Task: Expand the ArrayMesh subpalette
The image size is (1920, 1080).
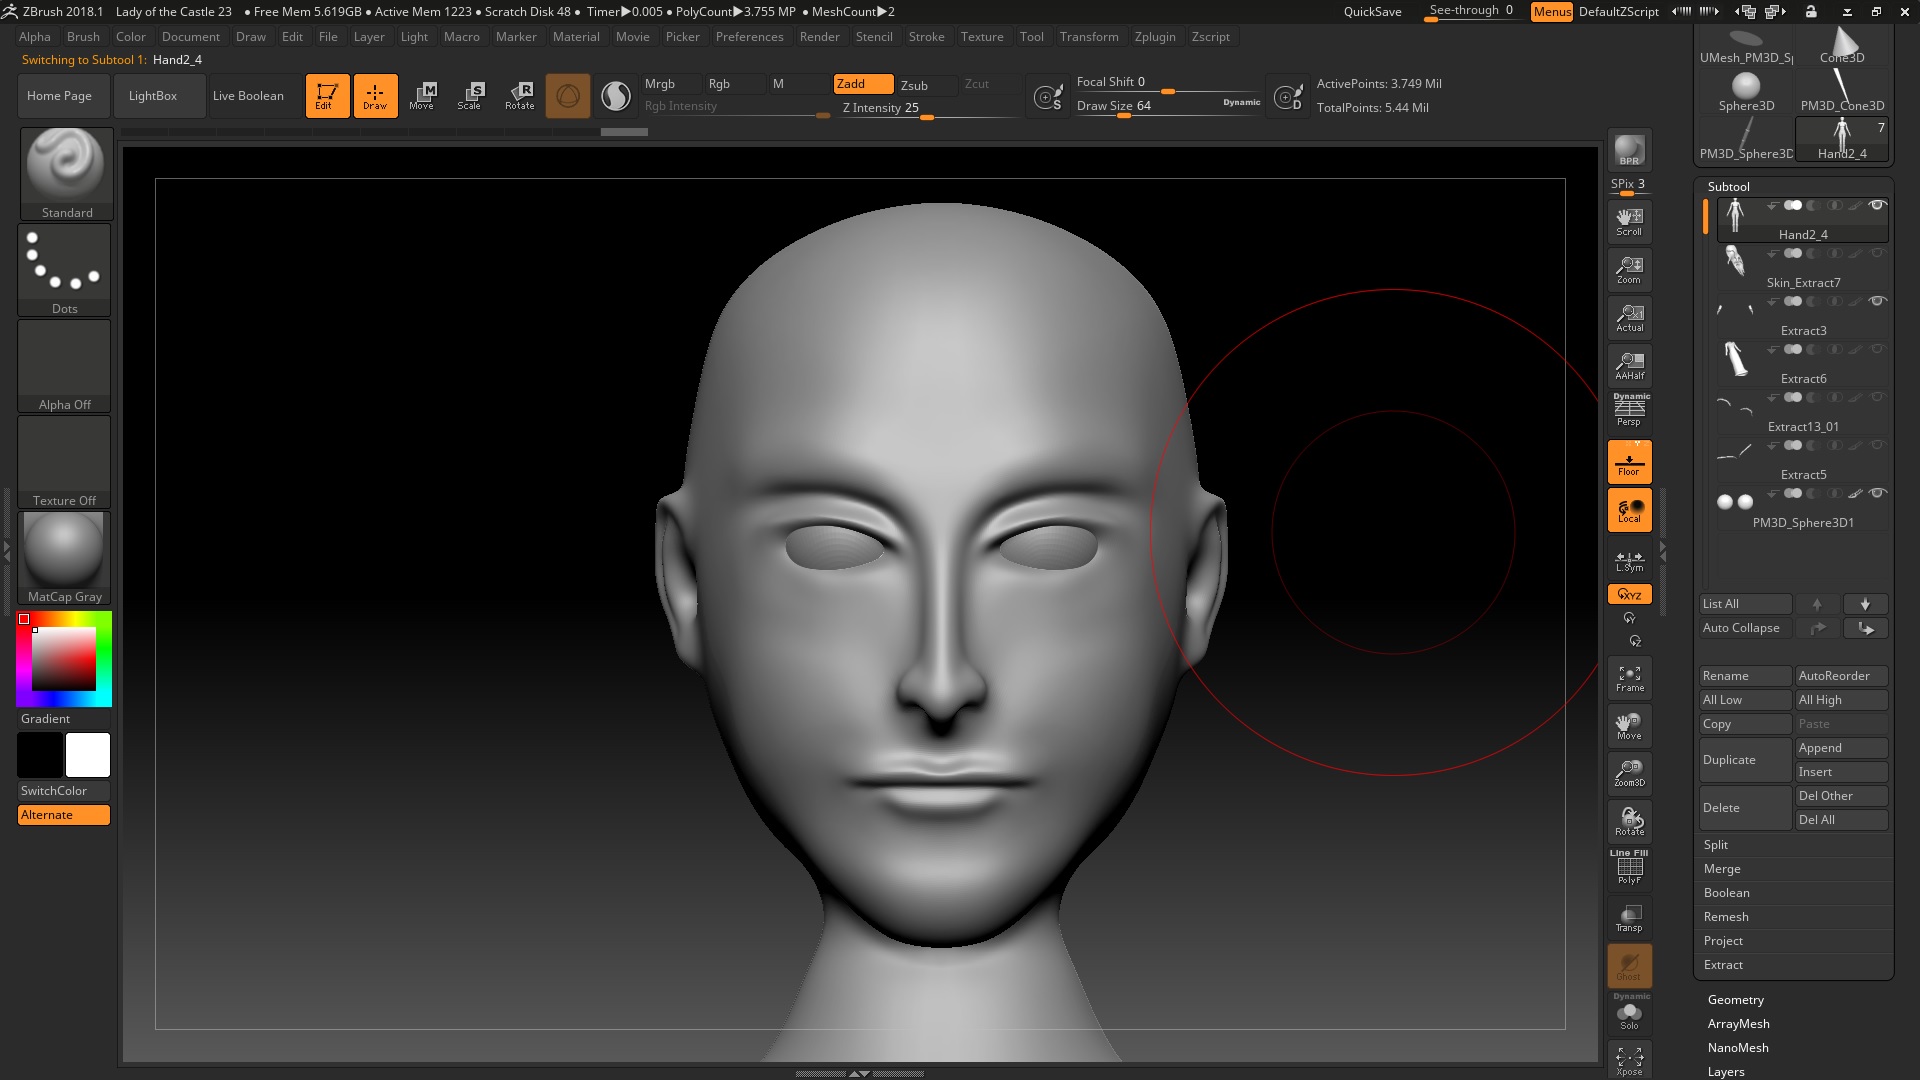Action: [1738, 1024]
